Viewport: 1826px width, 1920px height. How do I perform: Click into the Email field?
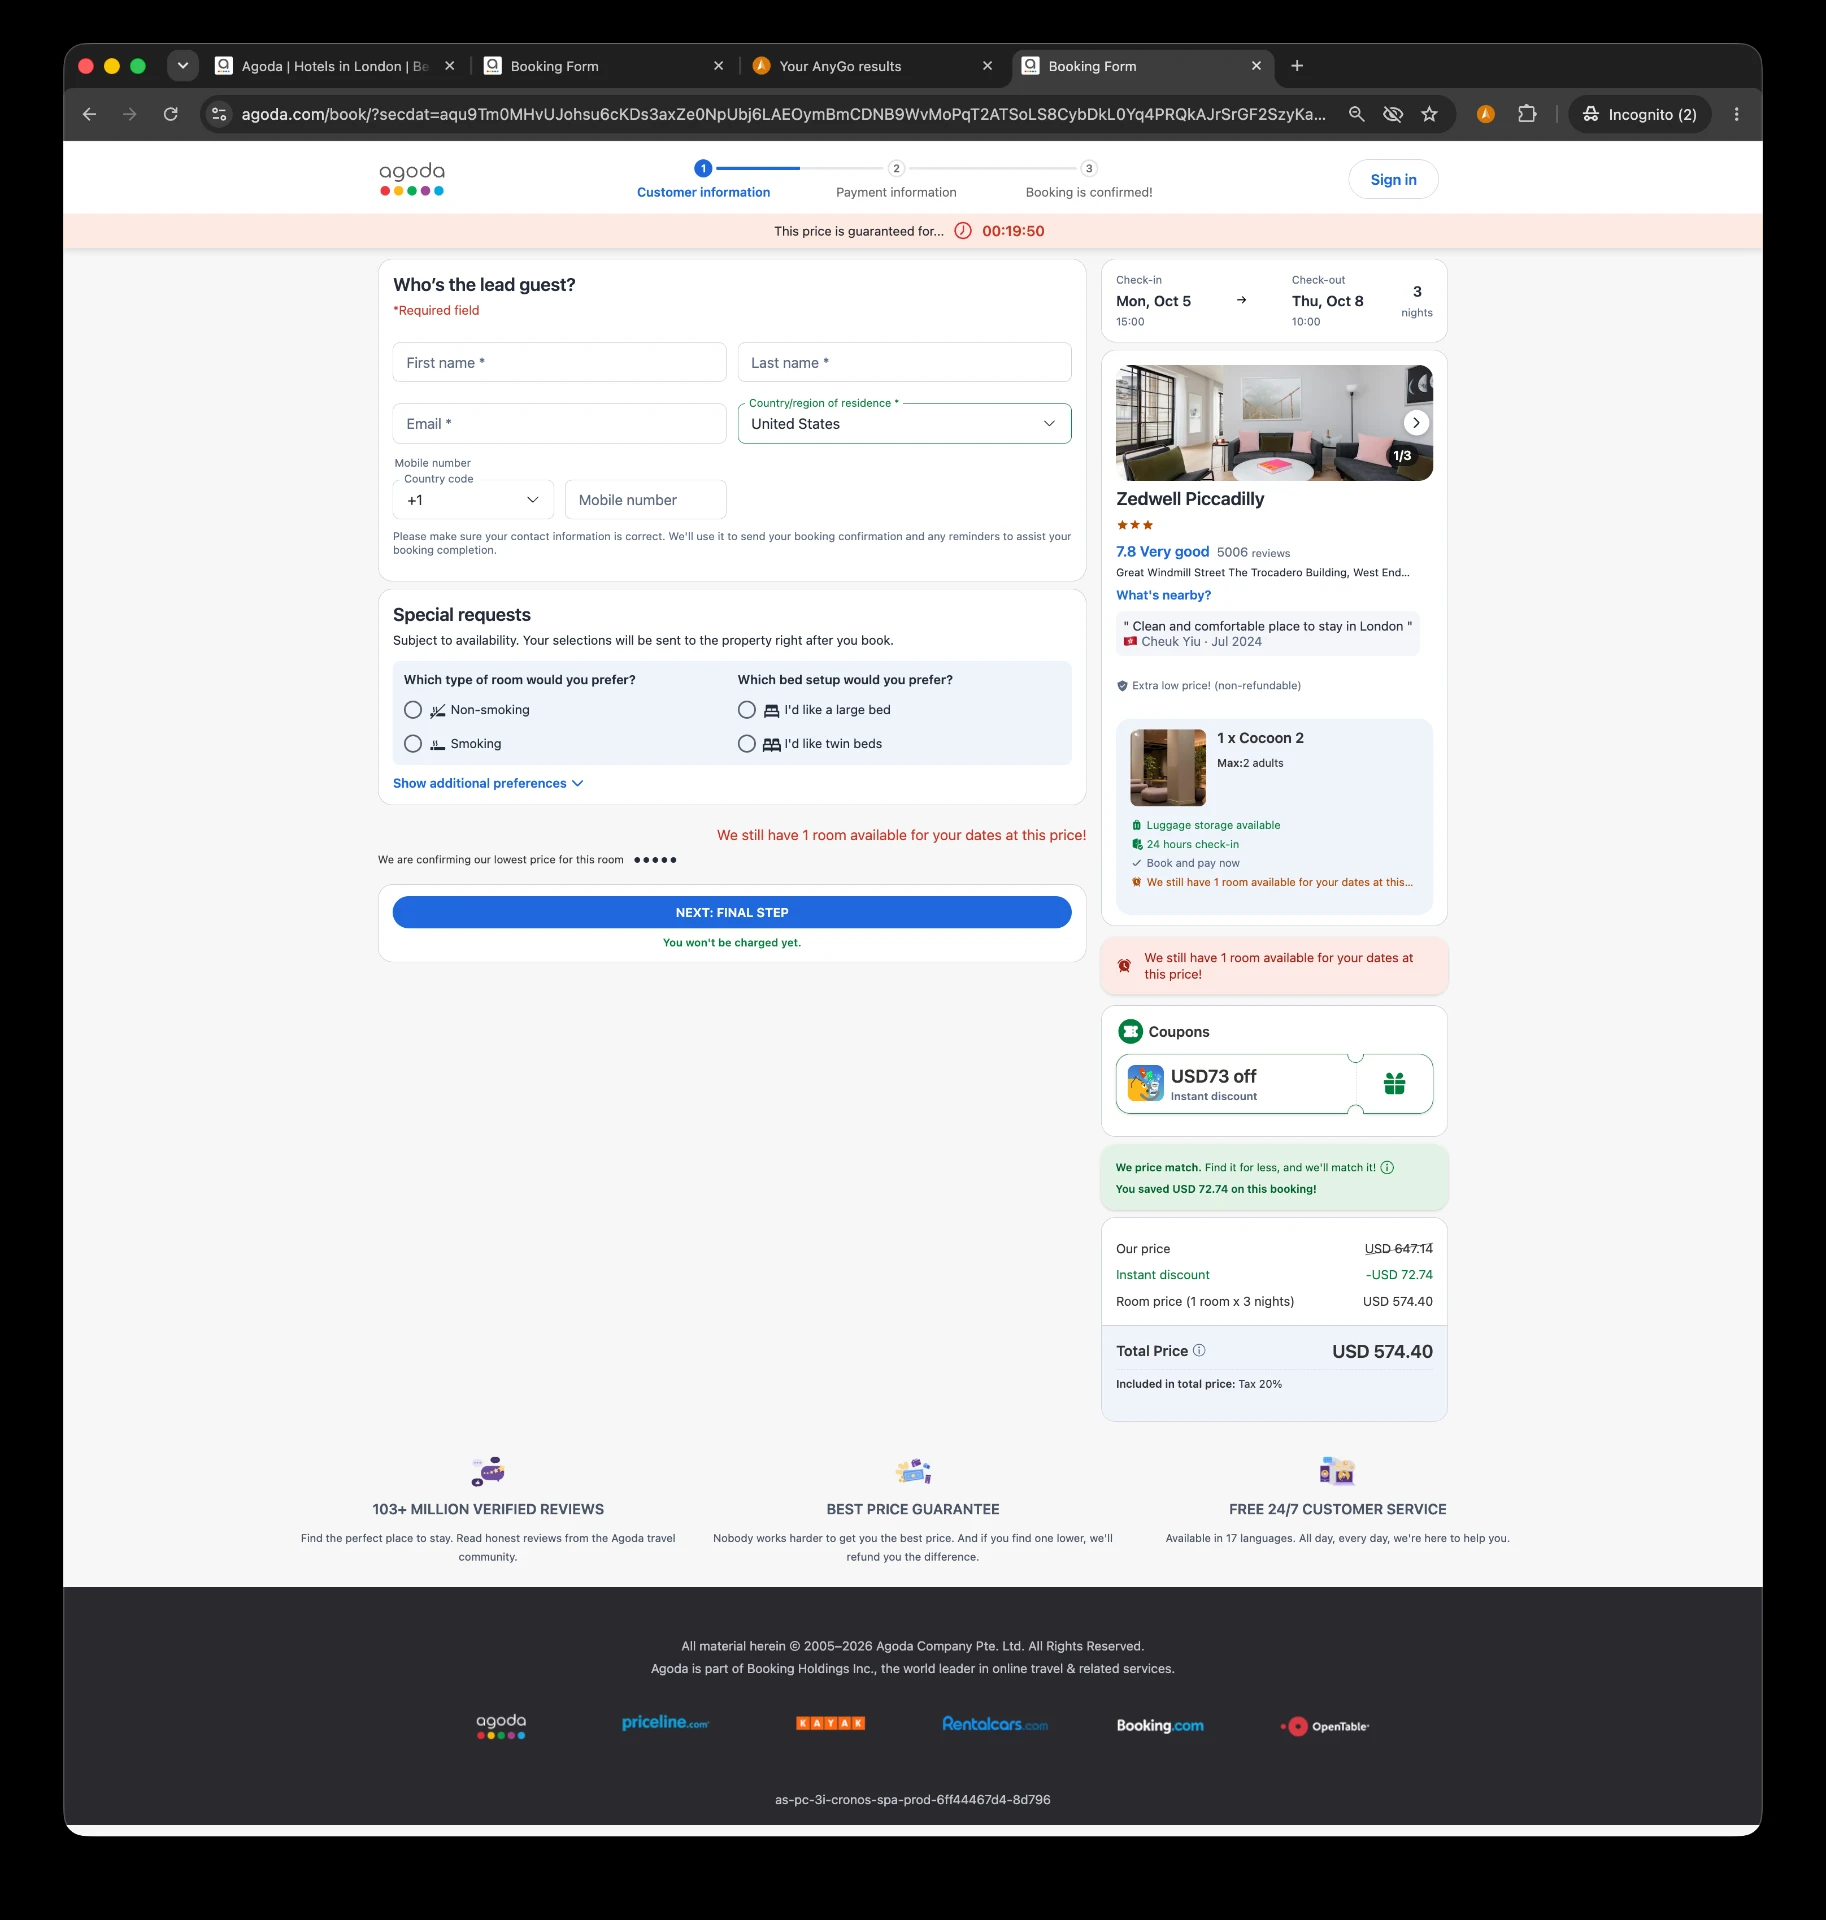click(559, 424)
